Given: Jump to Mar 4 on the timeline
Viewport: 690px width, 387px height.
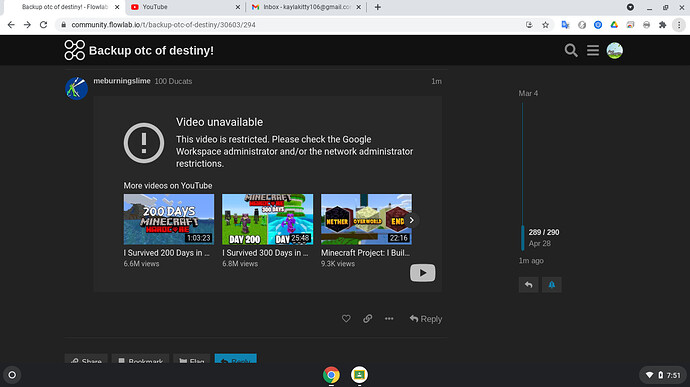Looking at the screenshot, I should 528,93.
